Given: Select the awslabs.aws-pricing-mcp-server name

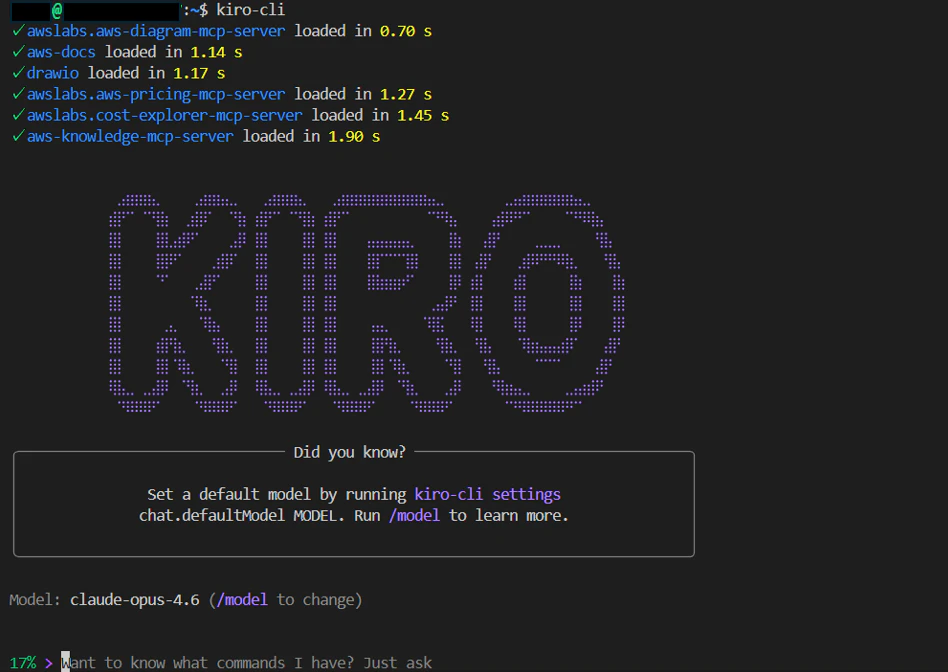Looking at the screenshot, I should tap(156, 95).
